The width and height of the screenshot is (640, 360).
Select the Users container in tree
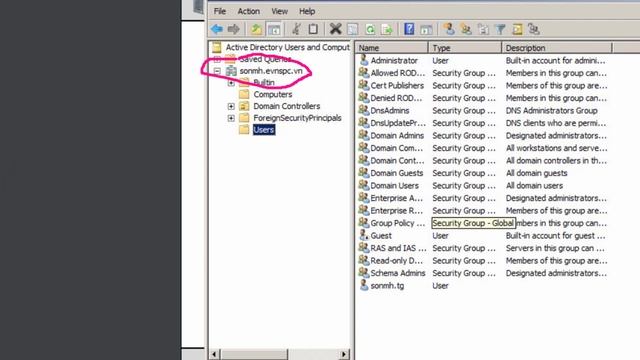click(264, 130)
